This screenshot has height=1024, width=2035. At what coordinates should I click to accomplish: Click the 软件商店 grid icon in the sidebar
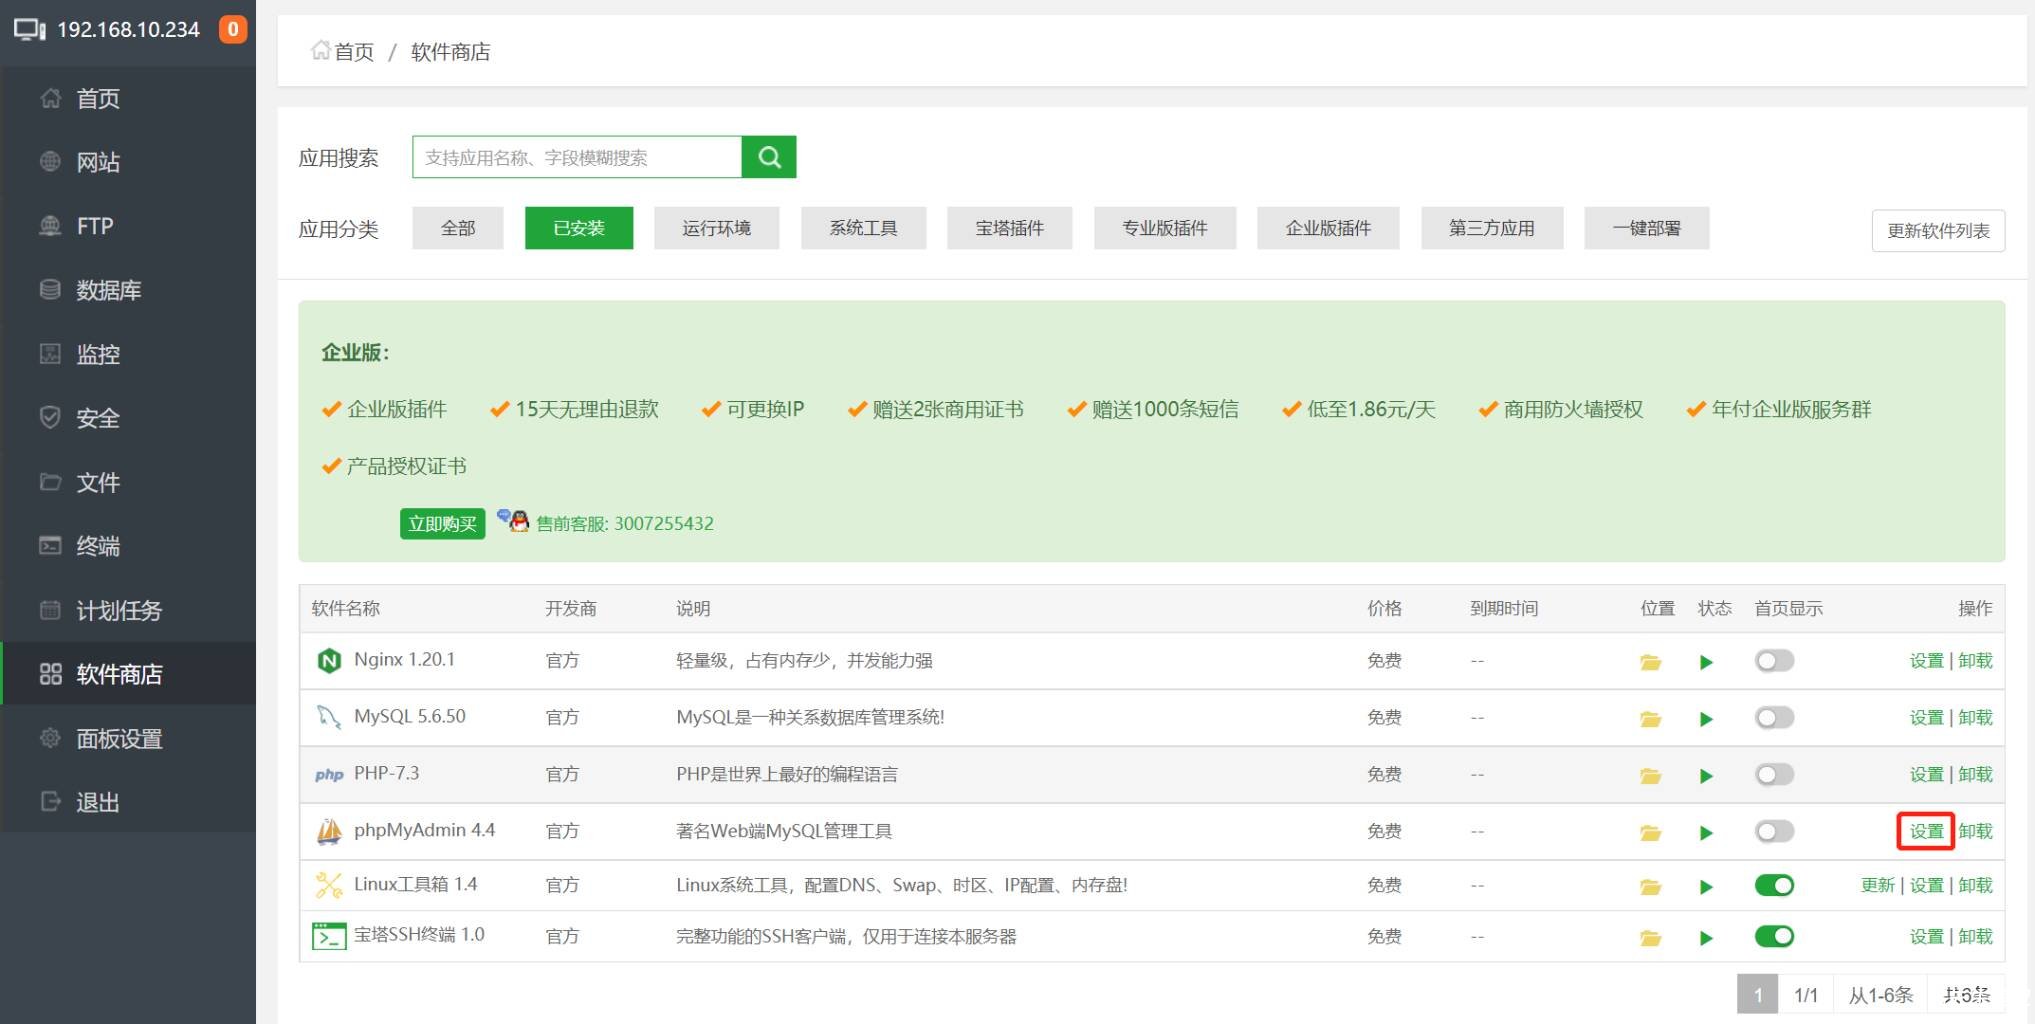[50, 674]
